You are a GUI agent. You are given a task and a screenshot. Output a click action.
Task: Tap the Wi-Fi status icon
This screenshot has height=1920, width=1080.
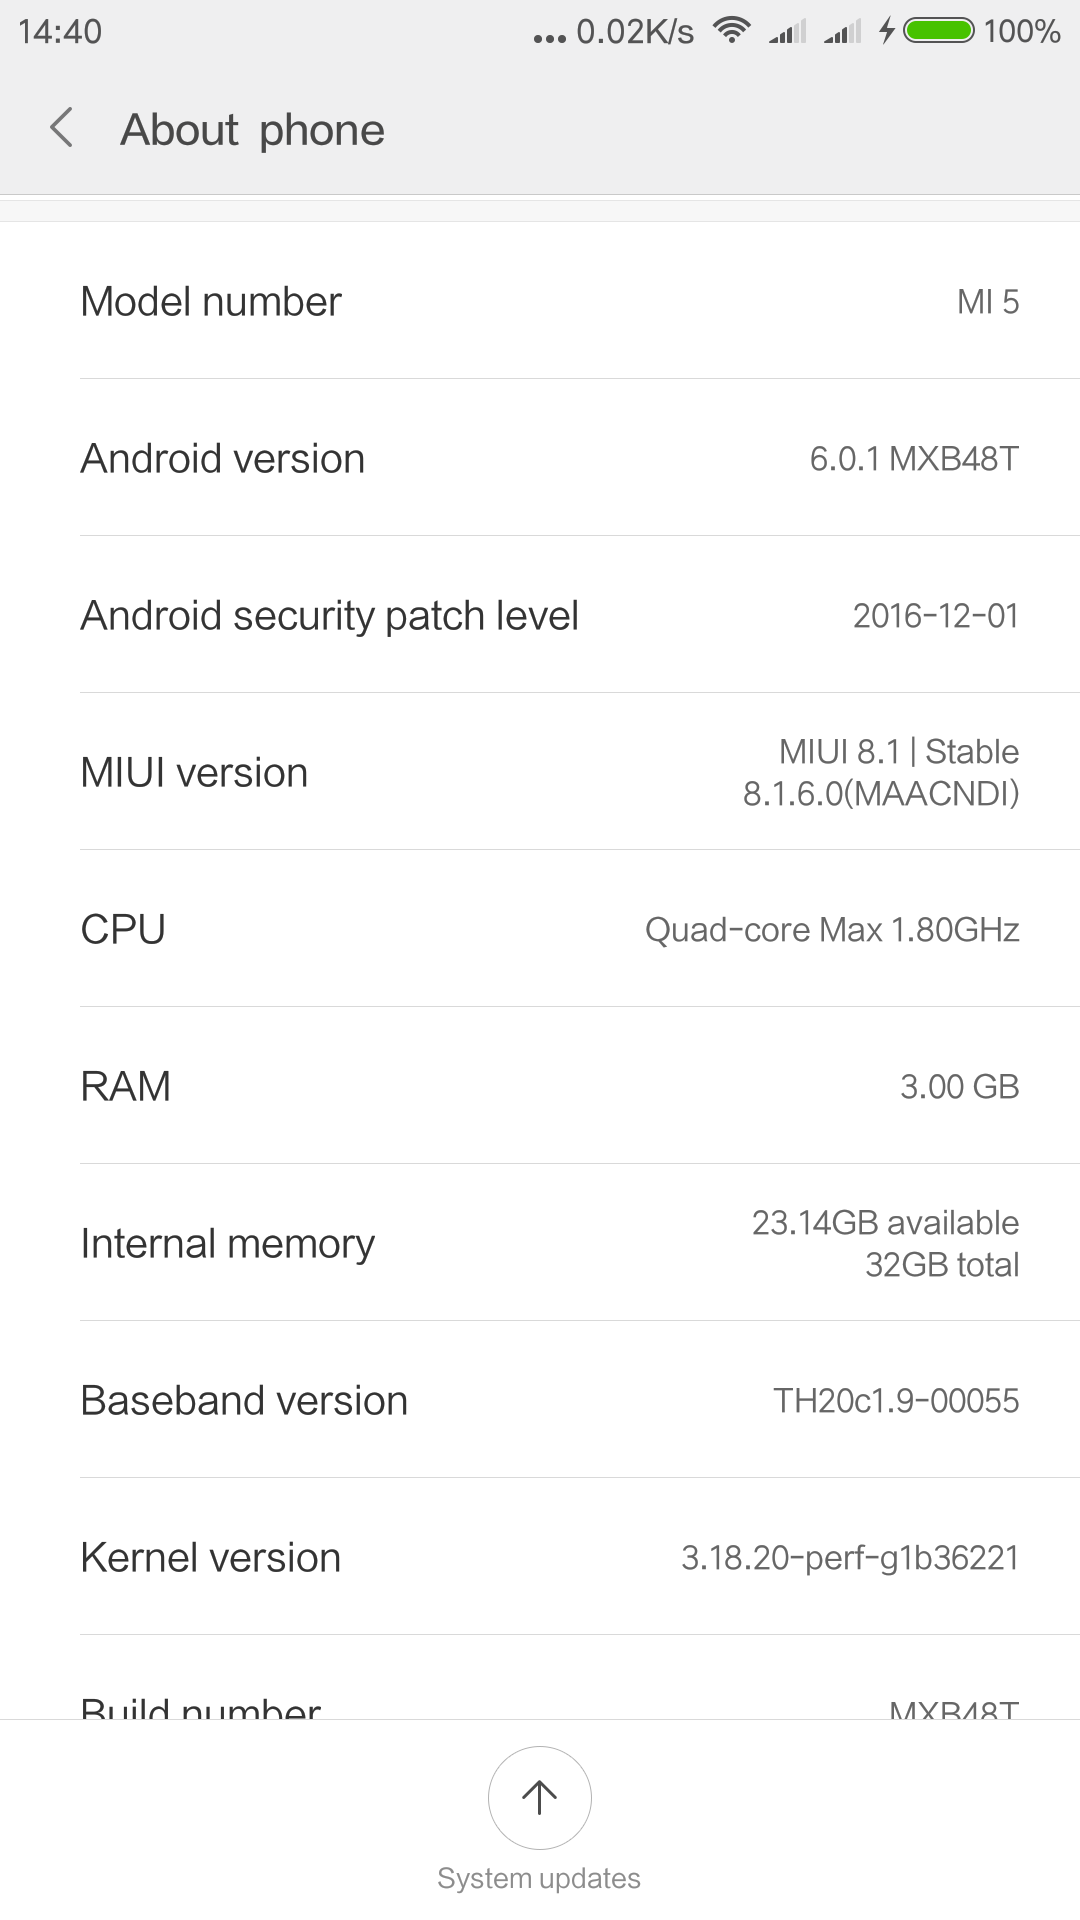(731, 31)
